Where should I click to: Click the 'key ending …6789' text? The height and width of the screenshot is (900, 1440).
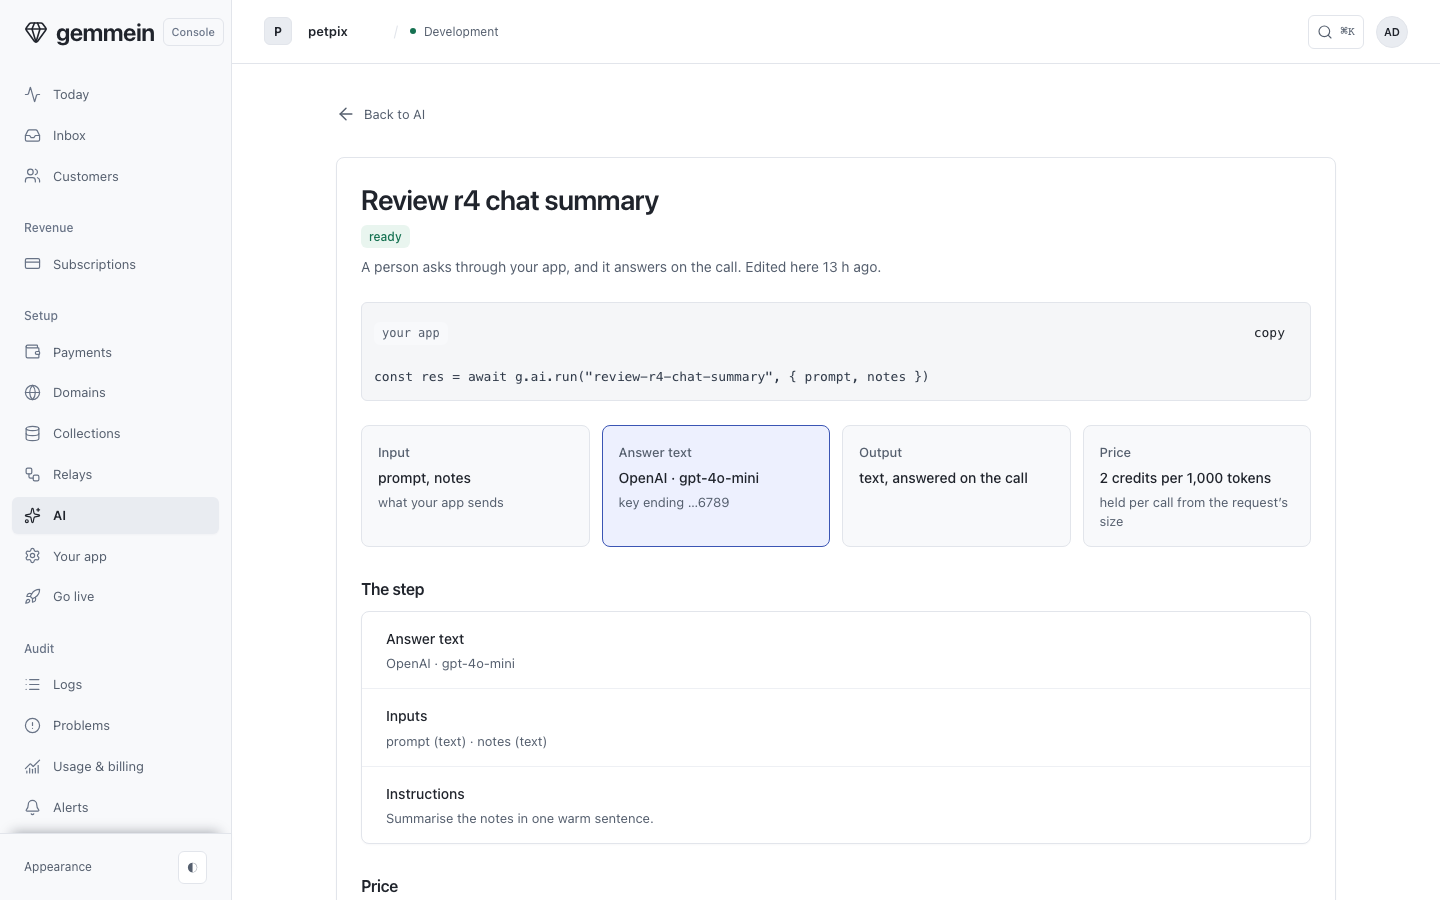(x=674, y=502)
